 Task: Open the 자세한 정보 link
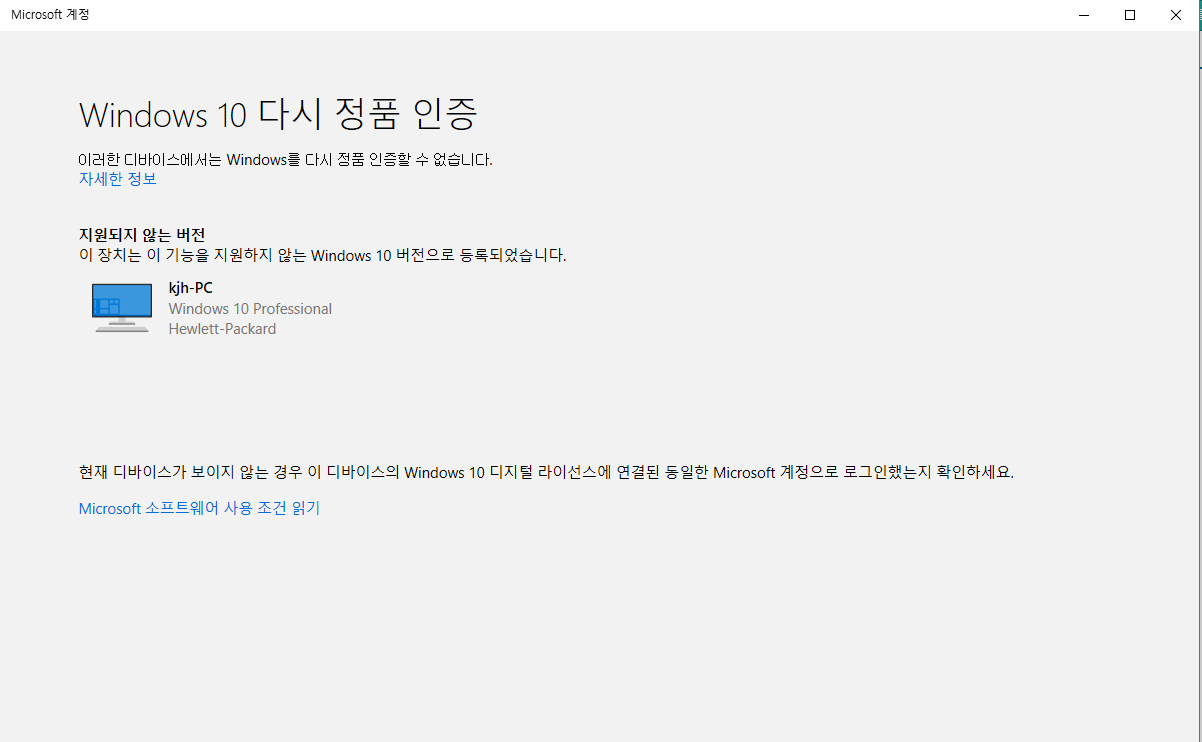click(117, 178)
